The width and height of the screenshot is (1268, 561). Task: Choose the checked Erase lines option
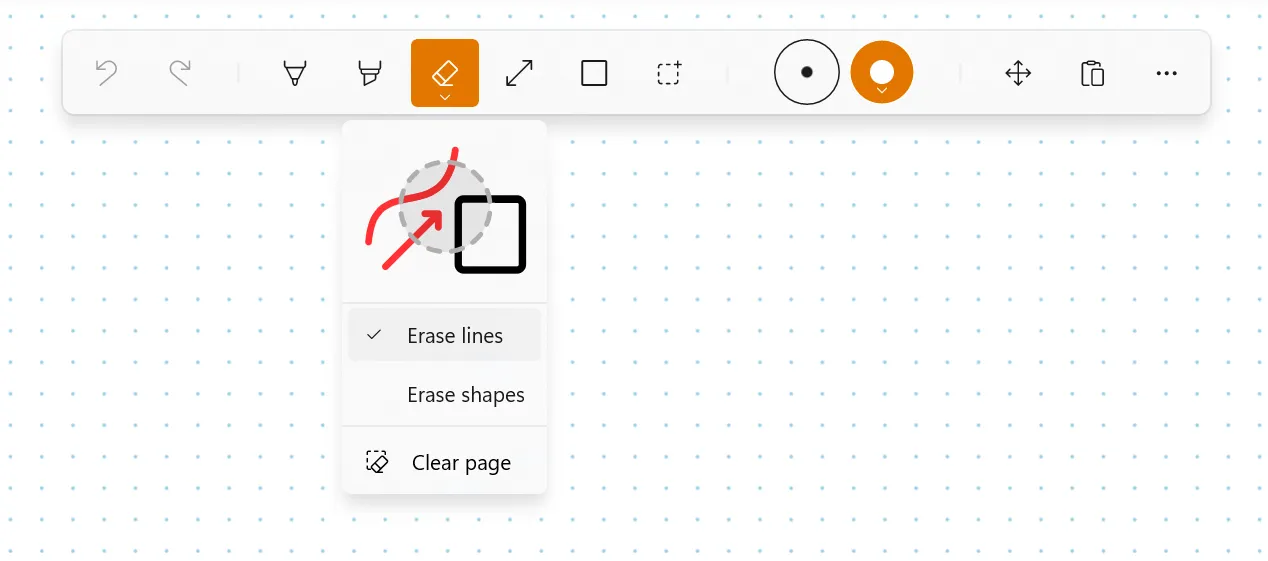click(x=444, y=335)
